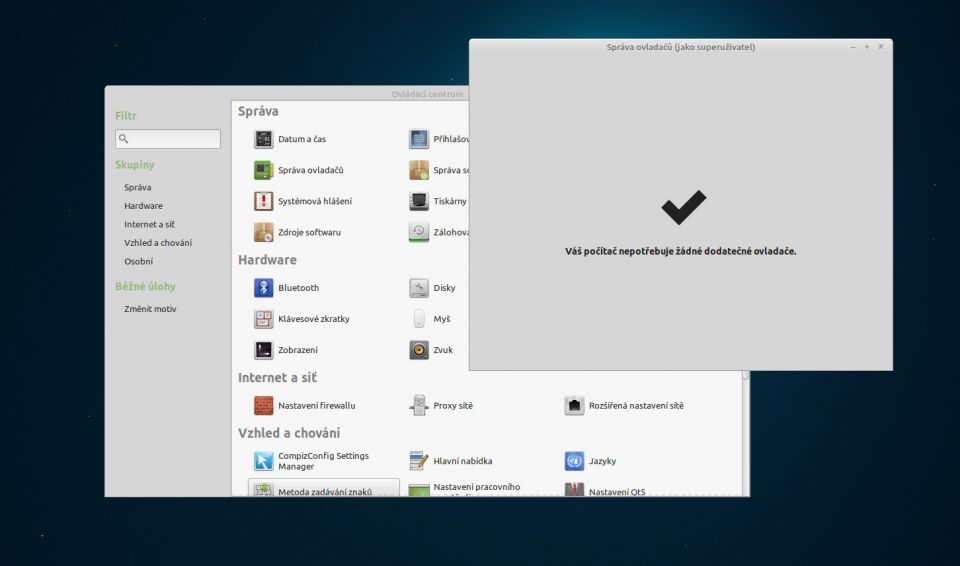Screen dimensions: 960x566
Task: Click the Správa ovladačů window title bar
Action: click(x=681, y=47)
